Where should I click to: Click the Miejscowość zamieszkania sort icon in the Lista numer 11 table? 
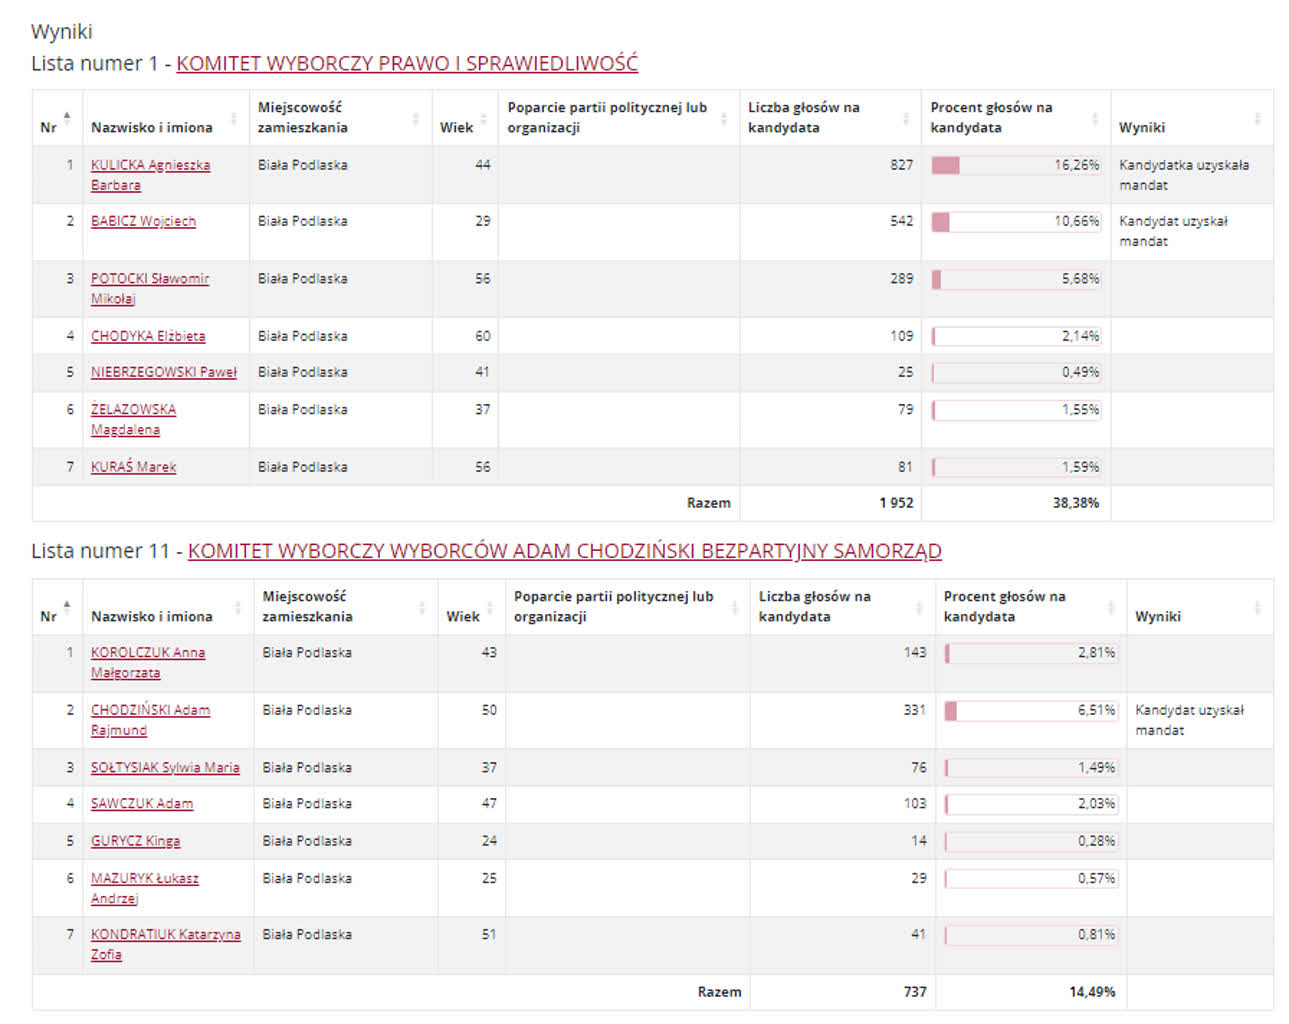(421, 608)
